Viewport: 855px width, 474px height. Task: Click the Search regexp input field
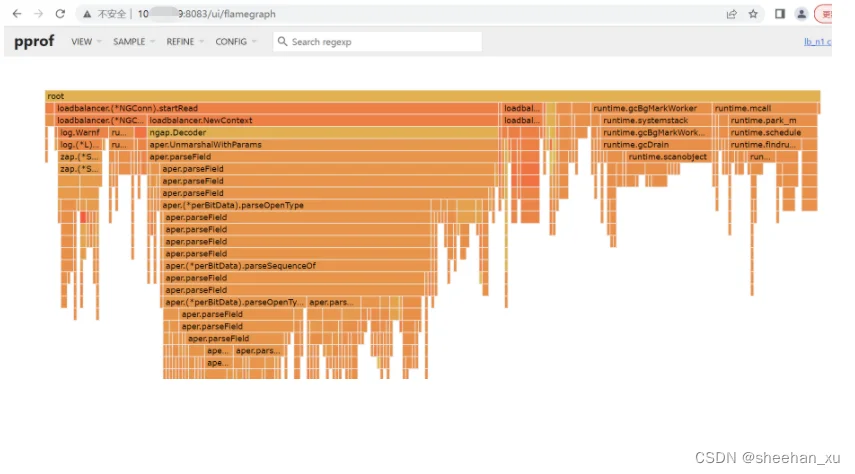(377, 41)
